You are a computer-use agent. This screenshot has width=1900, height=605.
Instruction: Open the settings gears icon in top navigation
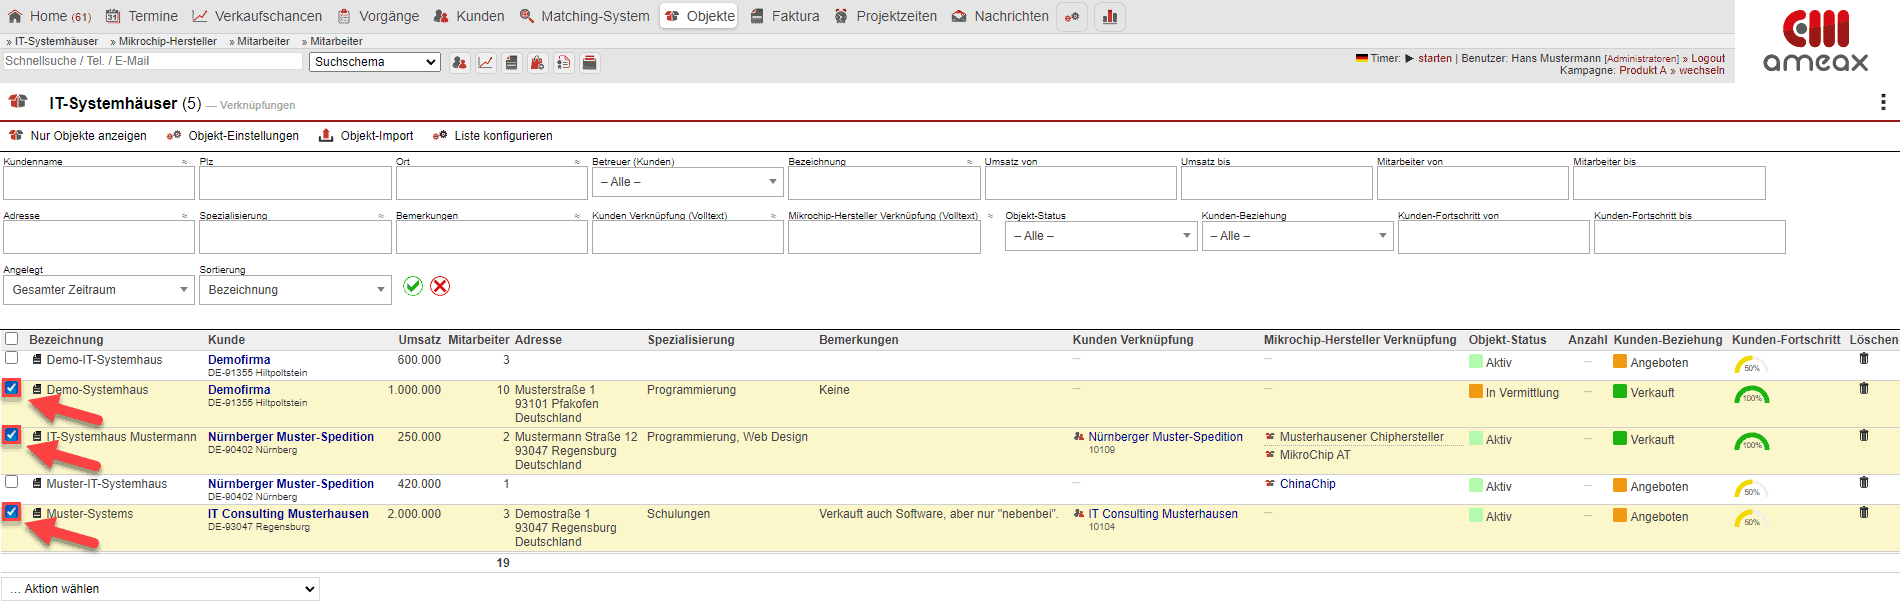pyautogui.click(x=1072, y=17)
